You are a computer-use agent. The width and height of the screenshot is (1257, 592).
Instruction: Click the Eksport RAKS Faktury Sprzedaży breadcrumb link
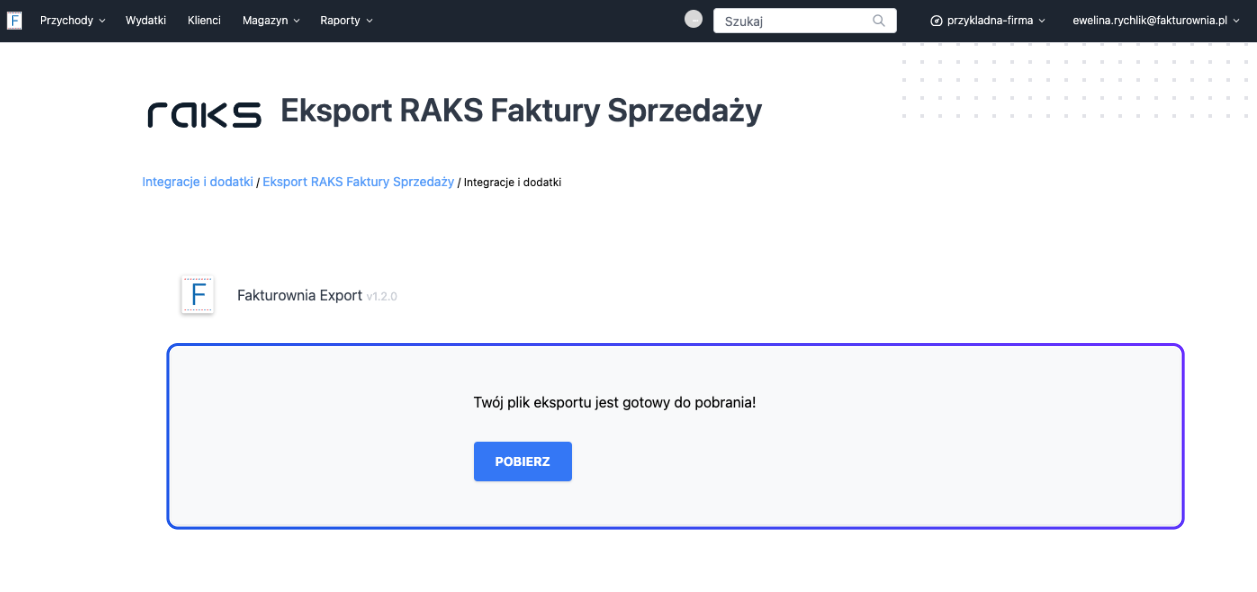357,182
